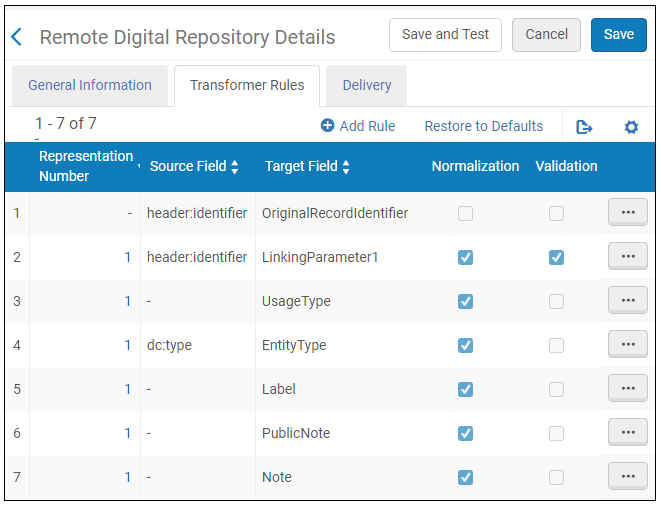Click the Target Field column header
The image size is (661, 505).
(x=301, y=166)
